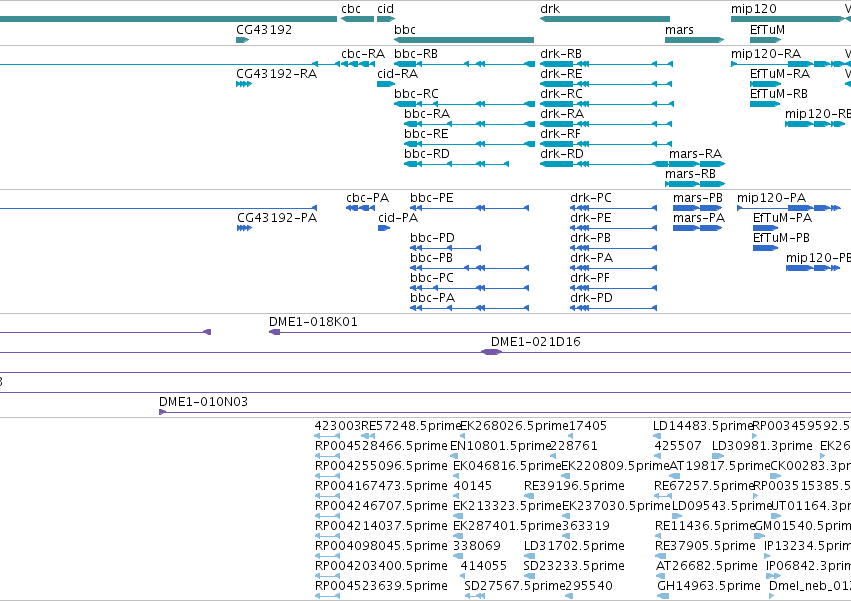Click protein bbc-PD label
This screenshot has height=601, width=851.
coord(432,238)
